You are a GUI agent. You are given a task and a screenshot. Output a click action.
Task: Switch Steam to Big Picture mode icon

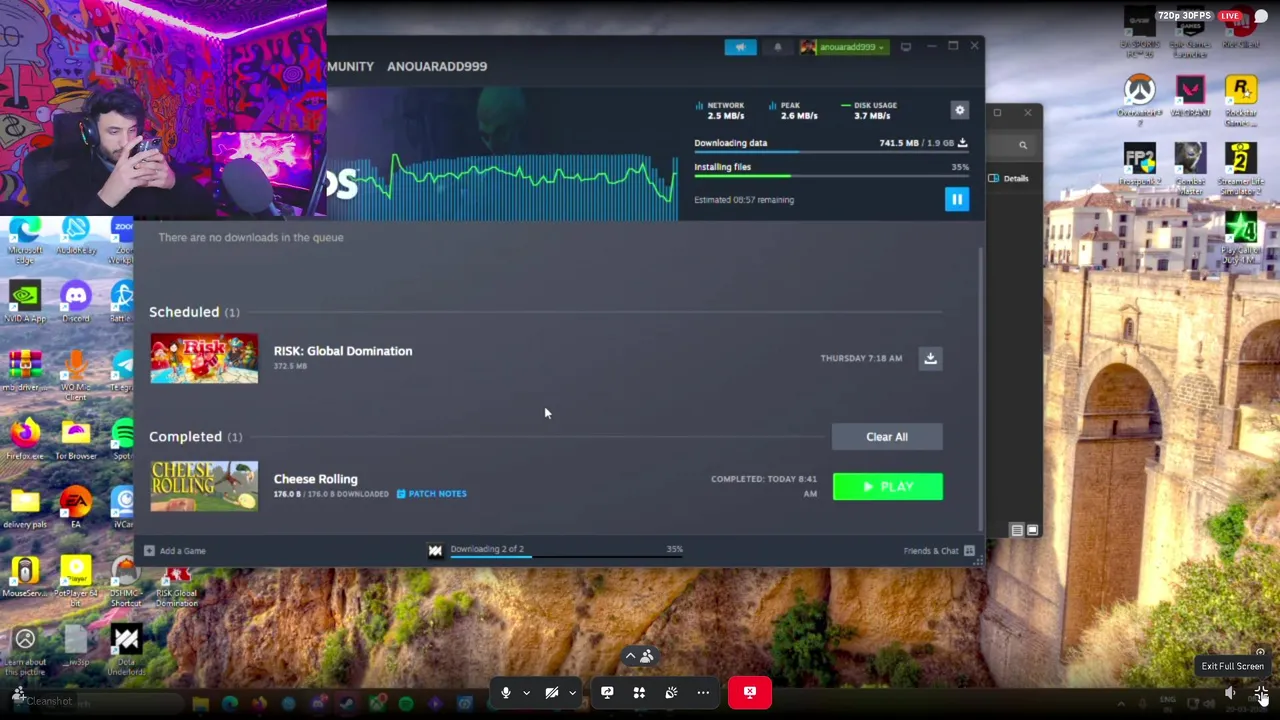tap(906, 47)
